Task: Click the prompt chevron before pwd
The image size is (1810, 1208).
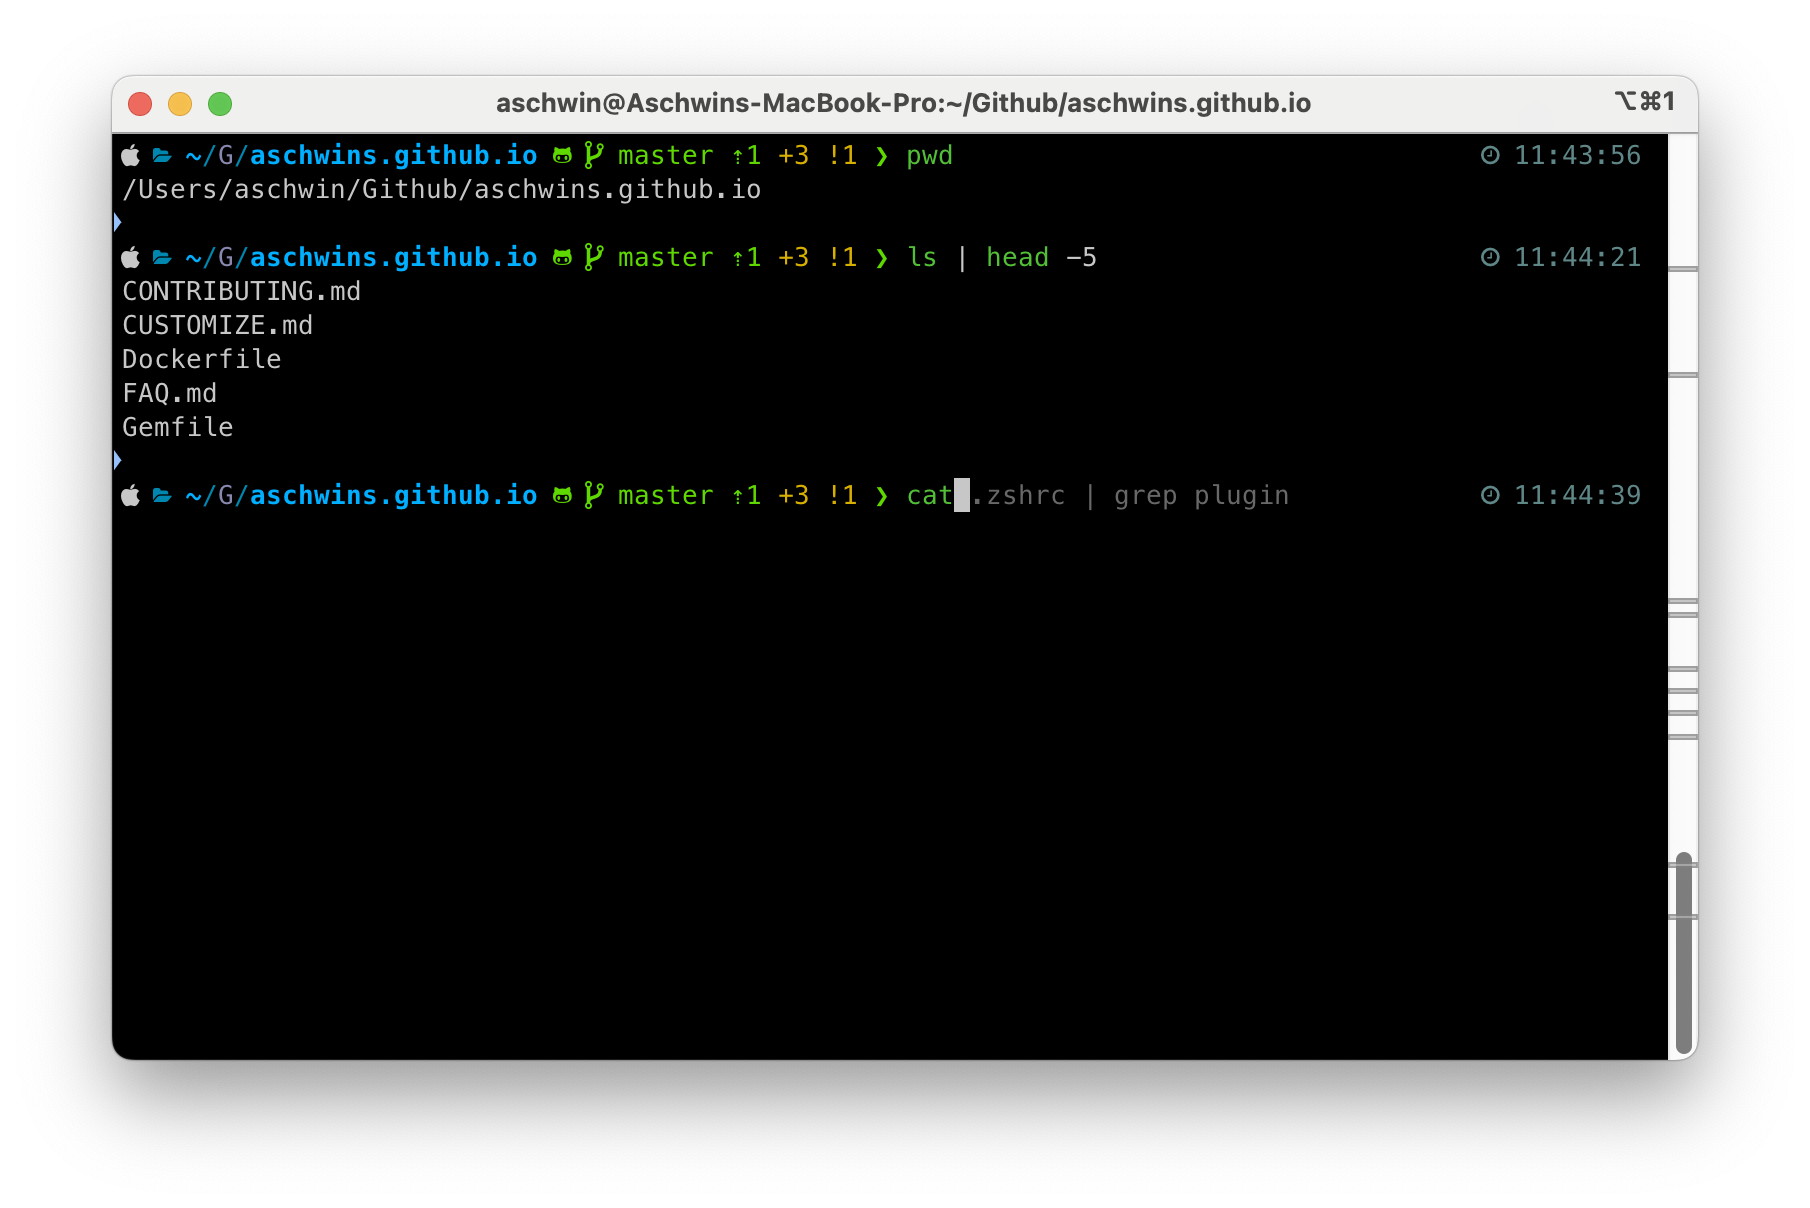Action: (x=881, y=156)
